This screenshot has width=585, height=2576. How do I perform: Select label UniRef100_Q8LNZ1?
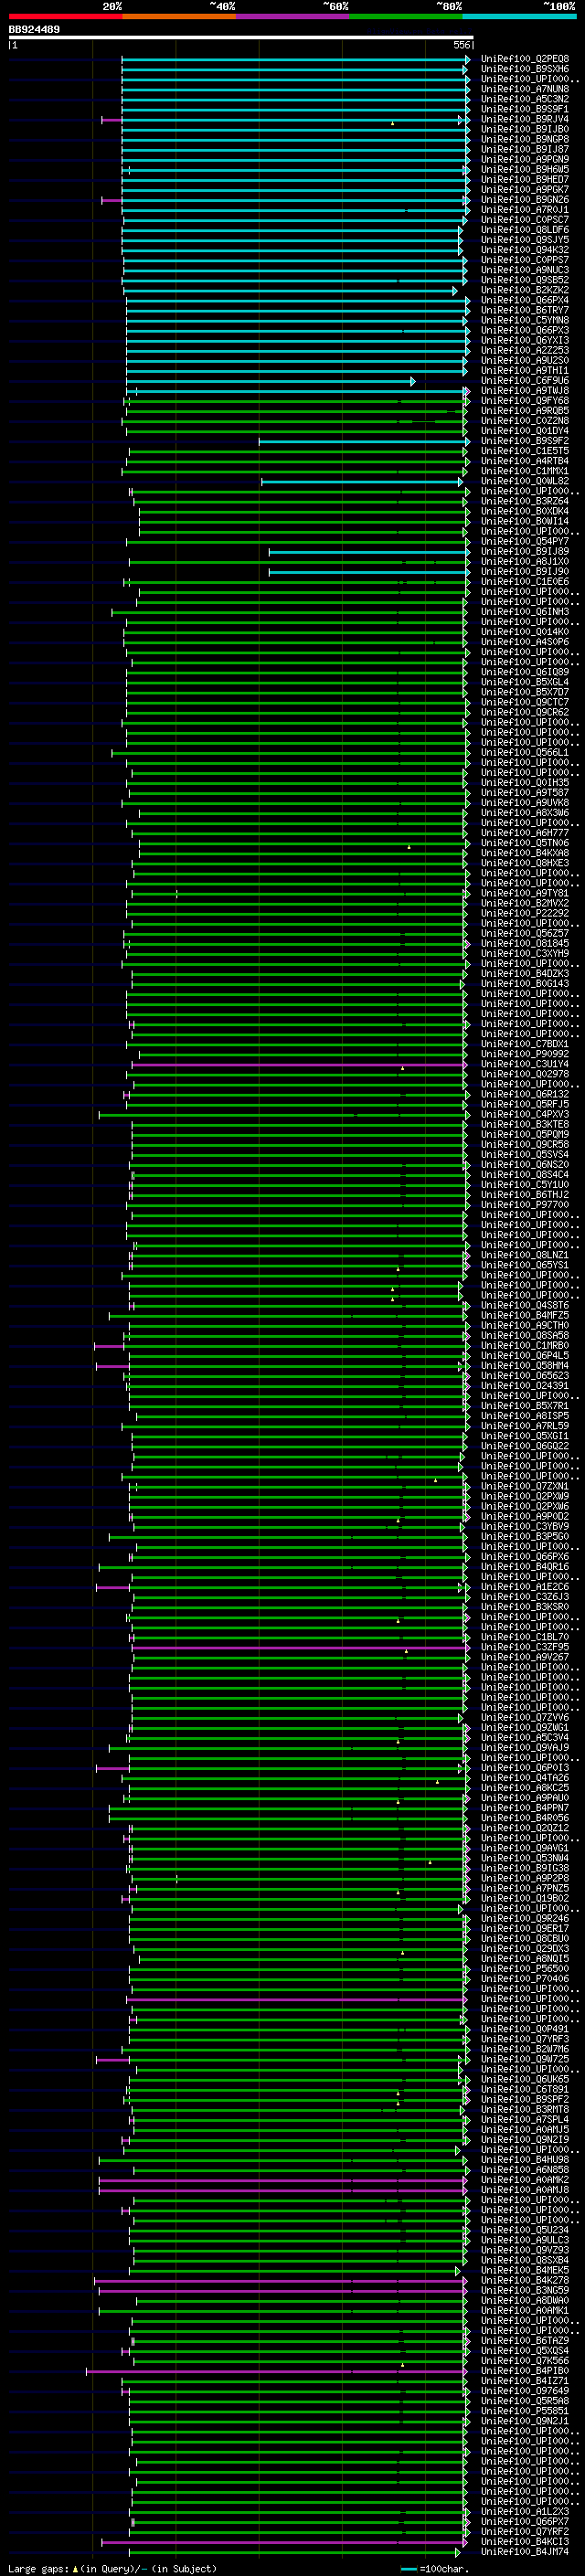[x=525, y=1255]
